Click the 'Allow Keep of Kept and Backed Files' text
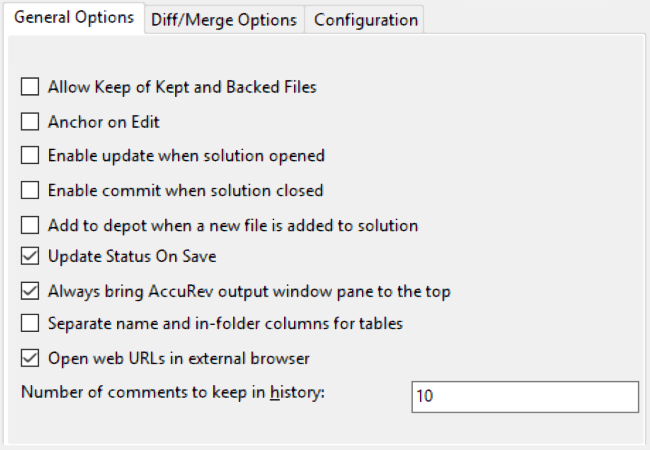Image resolution: width=650 pixels, height=450 pixels. click(182, 88)
